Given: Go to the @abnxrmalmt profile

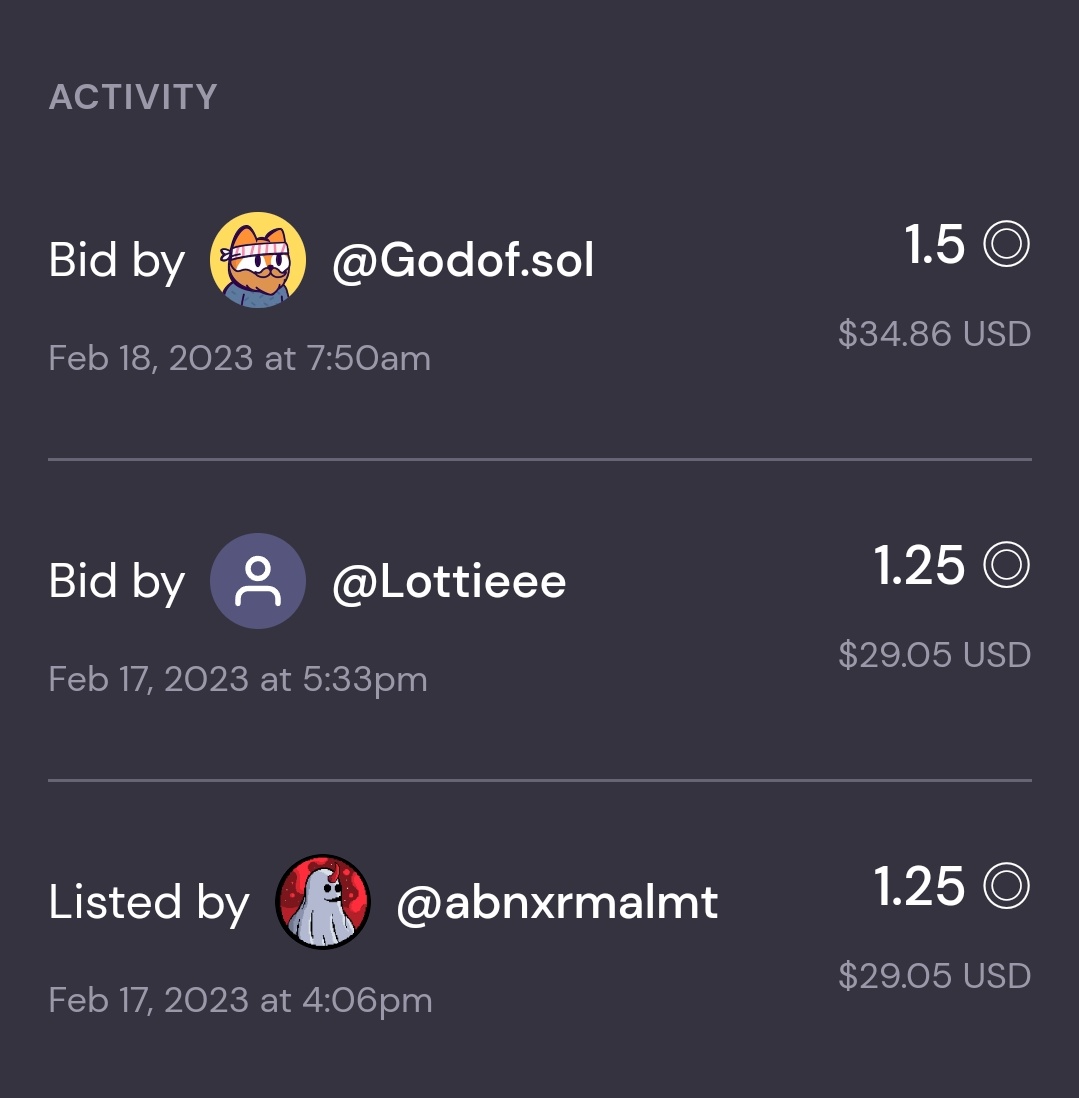Looking at the screenshot, I should 557,903.
